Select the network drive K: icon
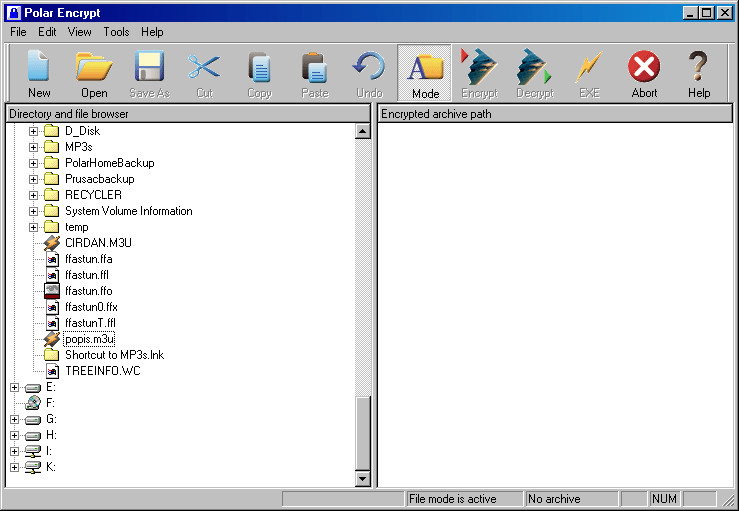This screenshot has width=739, height=511. coord(33,467)
